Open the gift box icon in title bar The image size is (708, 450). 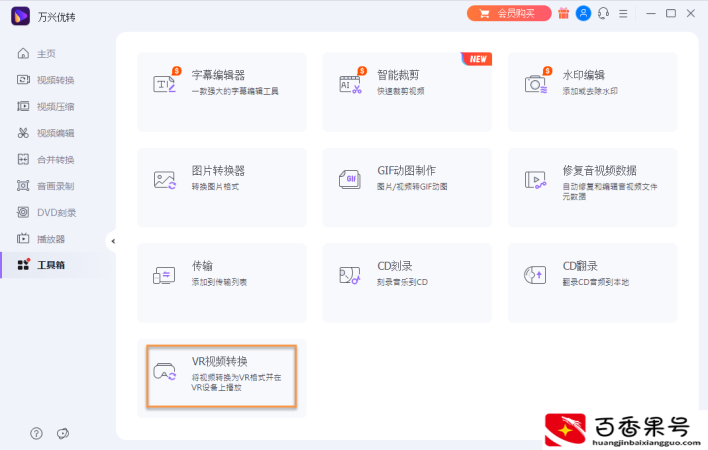pos(563,14)
